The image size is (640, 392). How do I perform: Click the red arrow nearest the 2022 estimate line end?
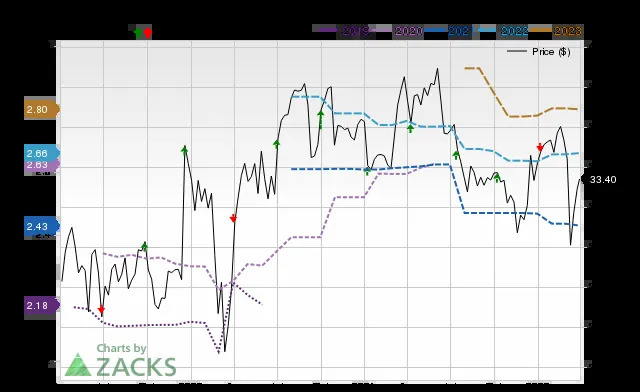[x=540, y=147]
